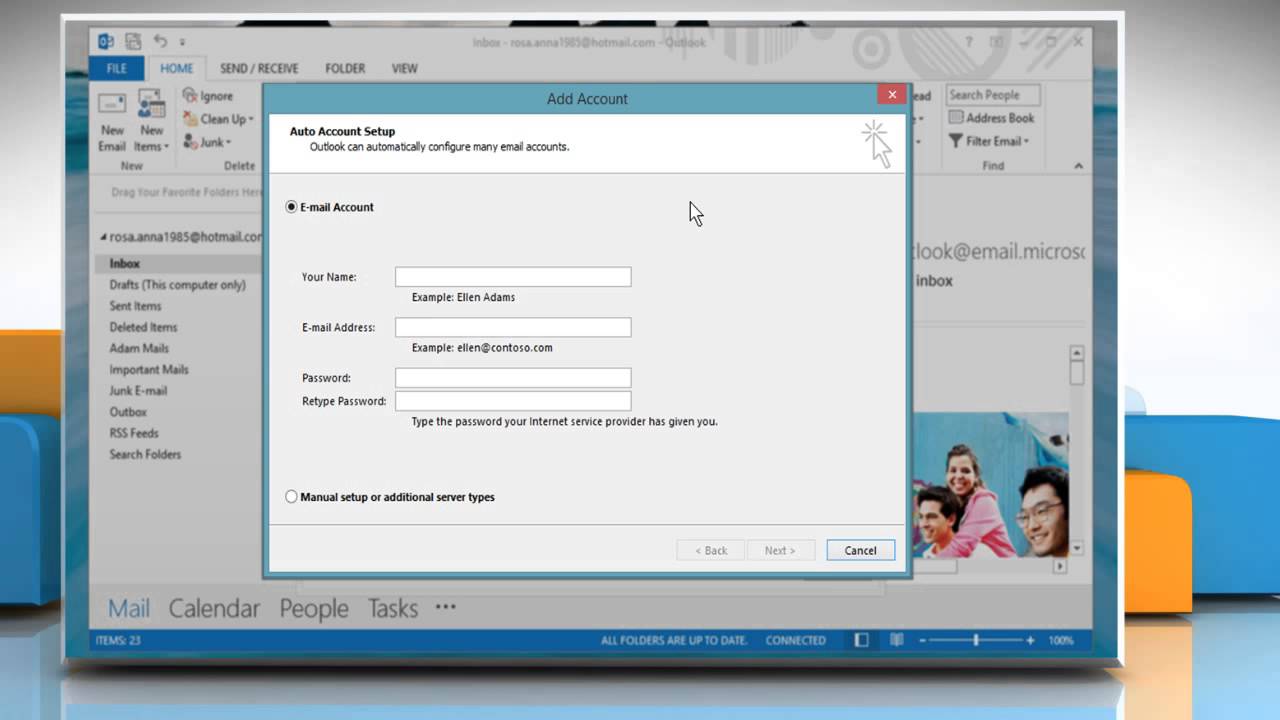Image resolution: width=1280 pixels, height=720 pixels.
Task: Open the Search Folders item
Action: 145,454
